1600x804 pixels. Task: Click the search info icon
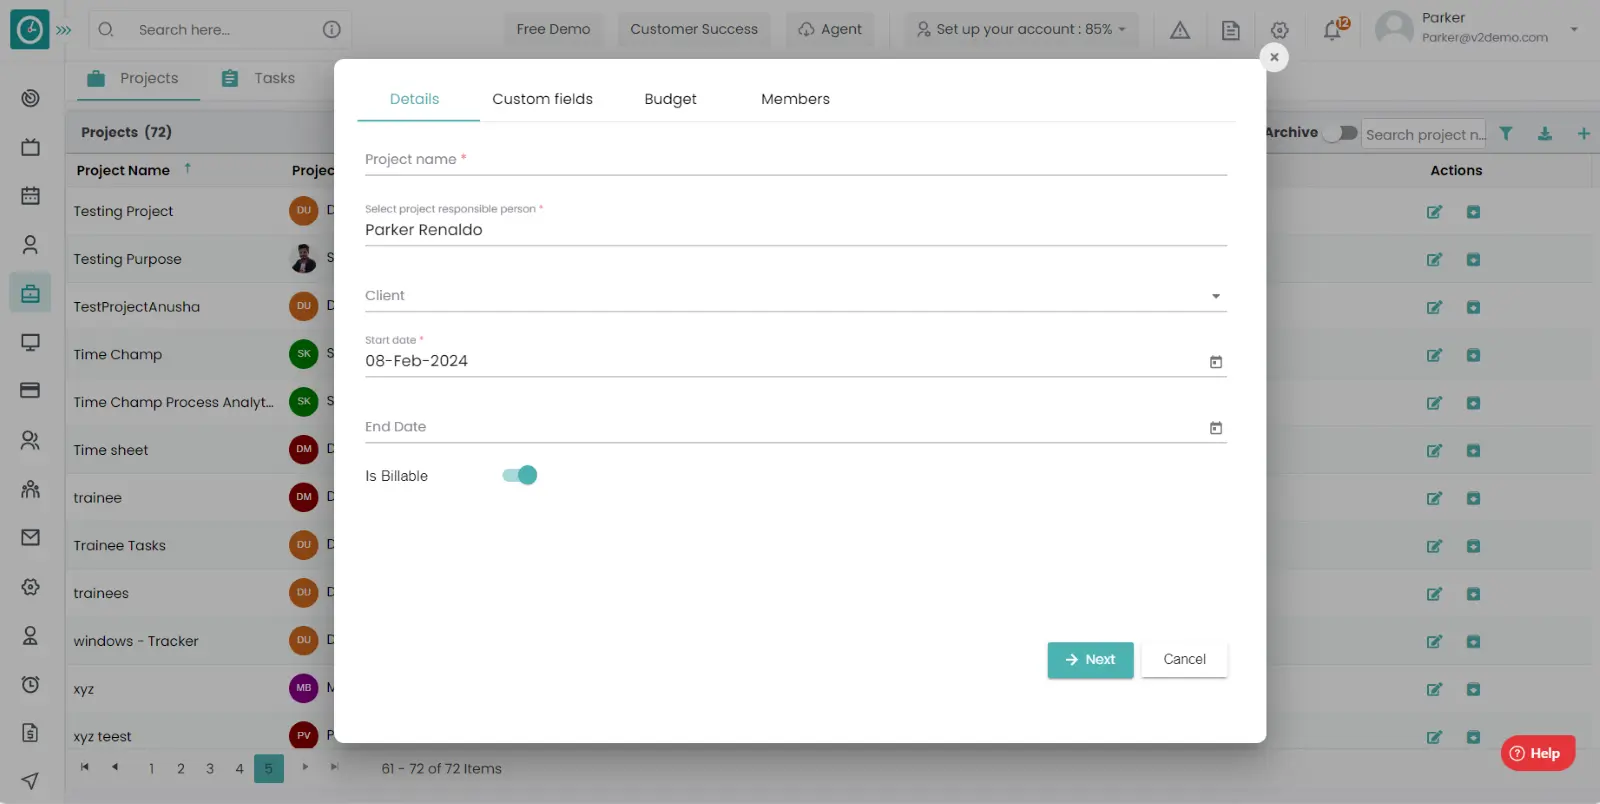tap(332, 30)
